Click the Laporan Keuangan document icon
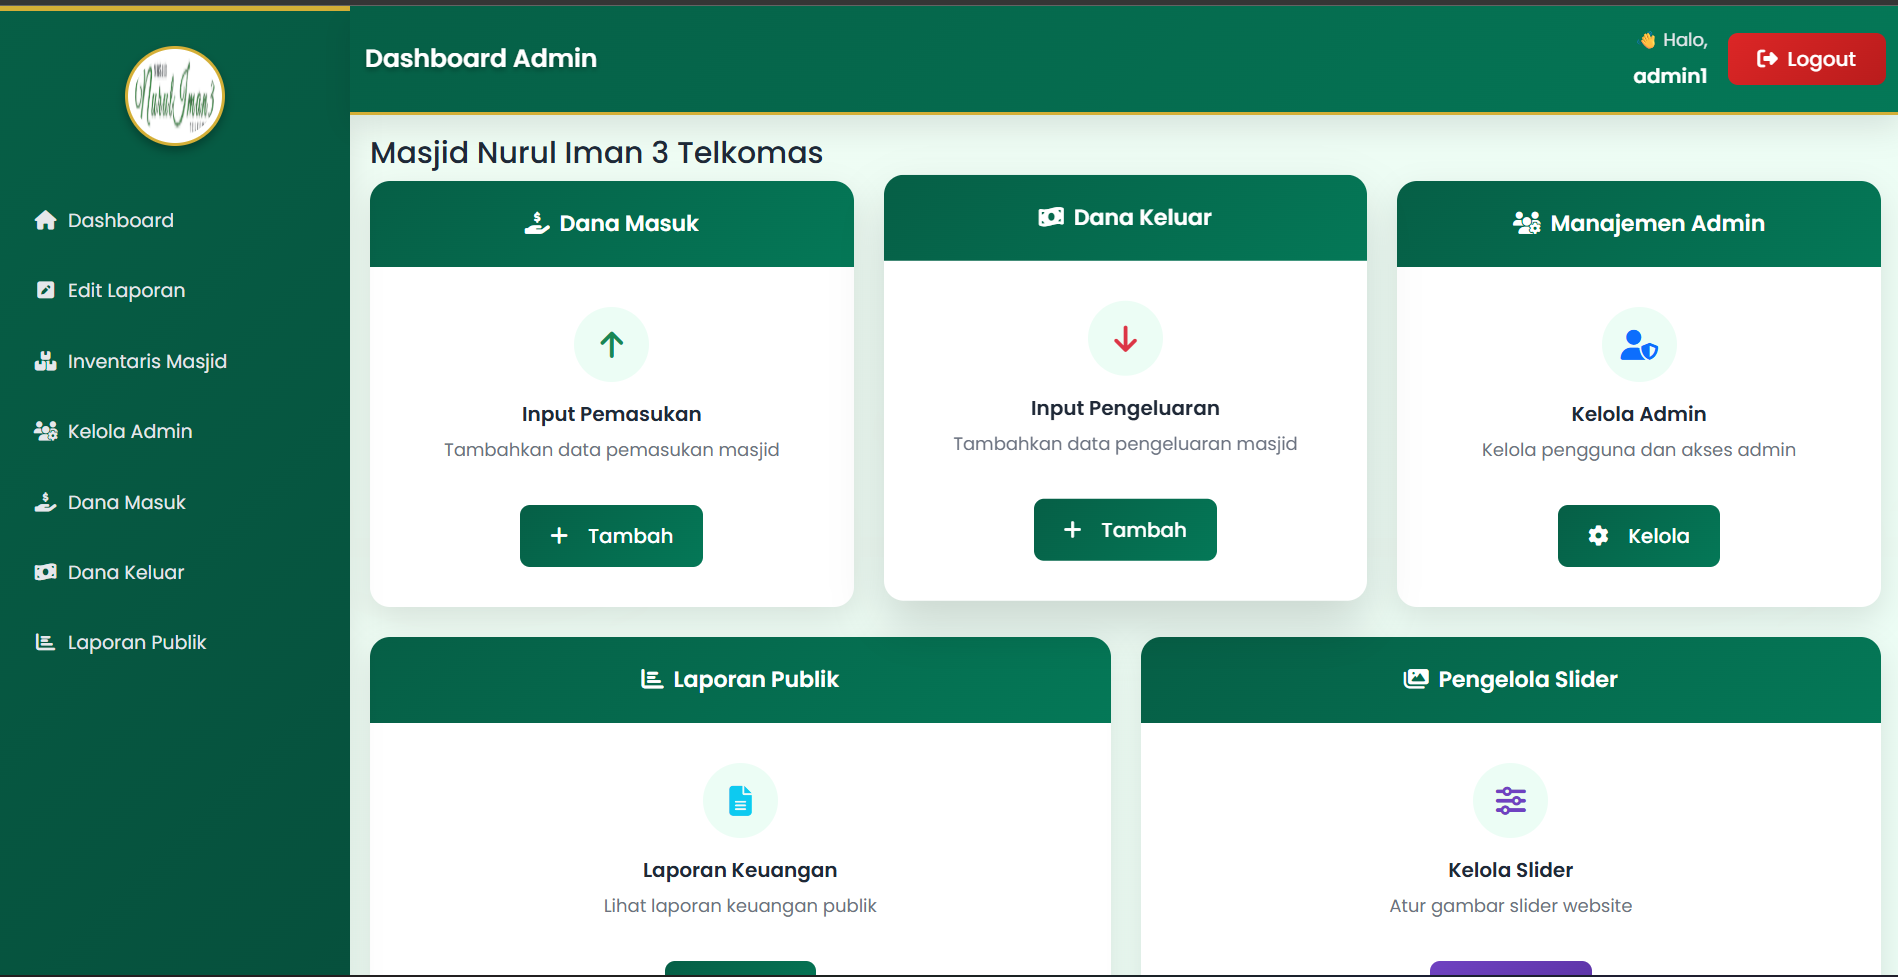Viewport: 1898px width, 977px height. (x=740, y=800)
